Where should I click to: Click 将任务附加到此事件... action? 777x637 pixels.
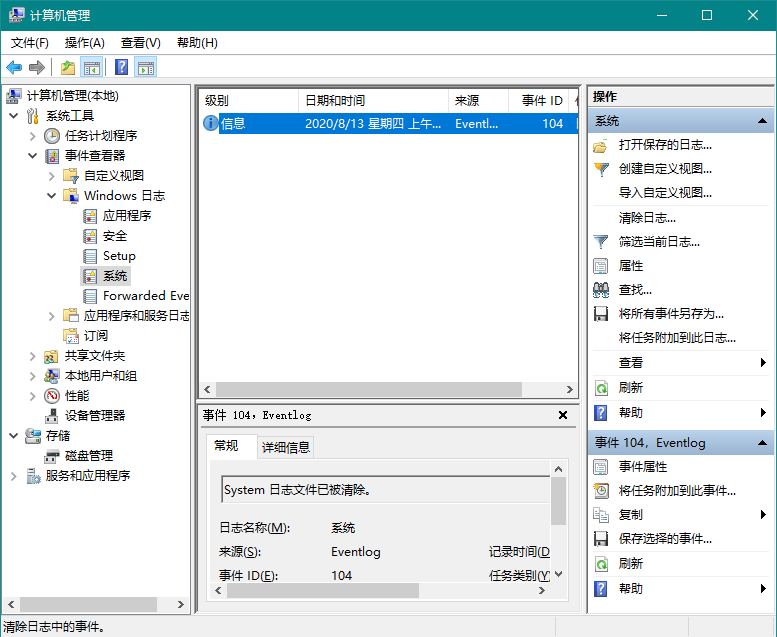point(677,491)
